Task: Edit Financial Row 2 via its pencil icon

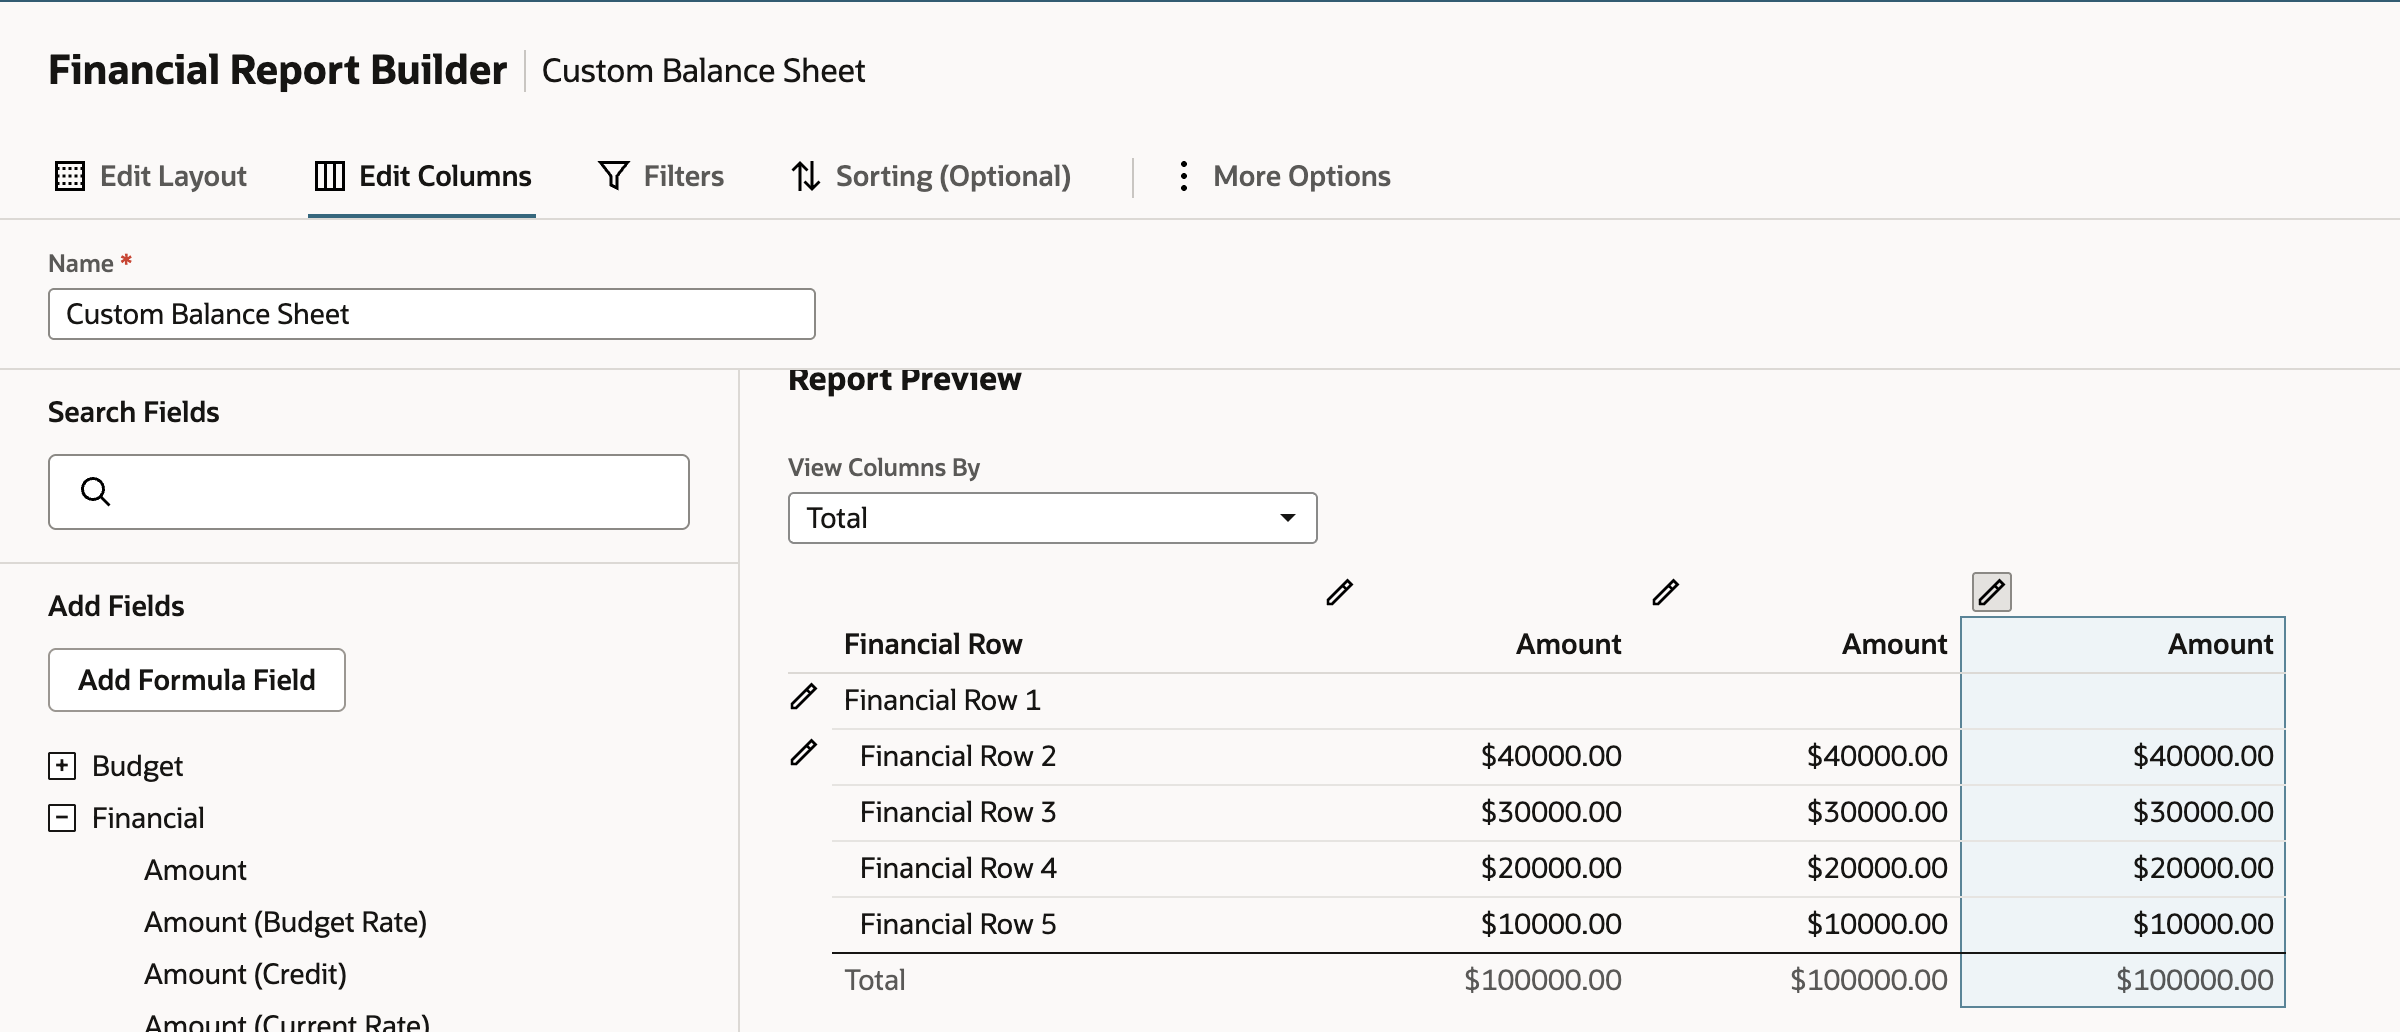Action: [x=803, y=753]
